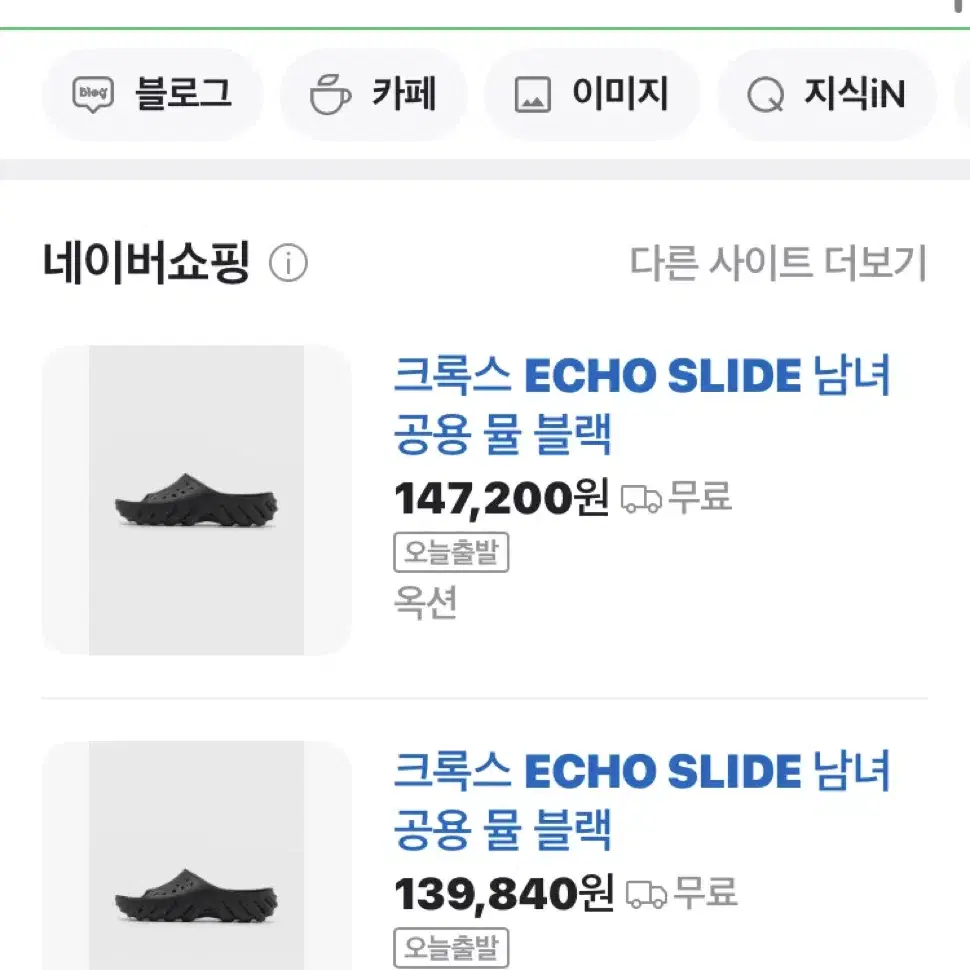
Task: Open 다른 사이트 더보기 link
Action: click(778, 263)
